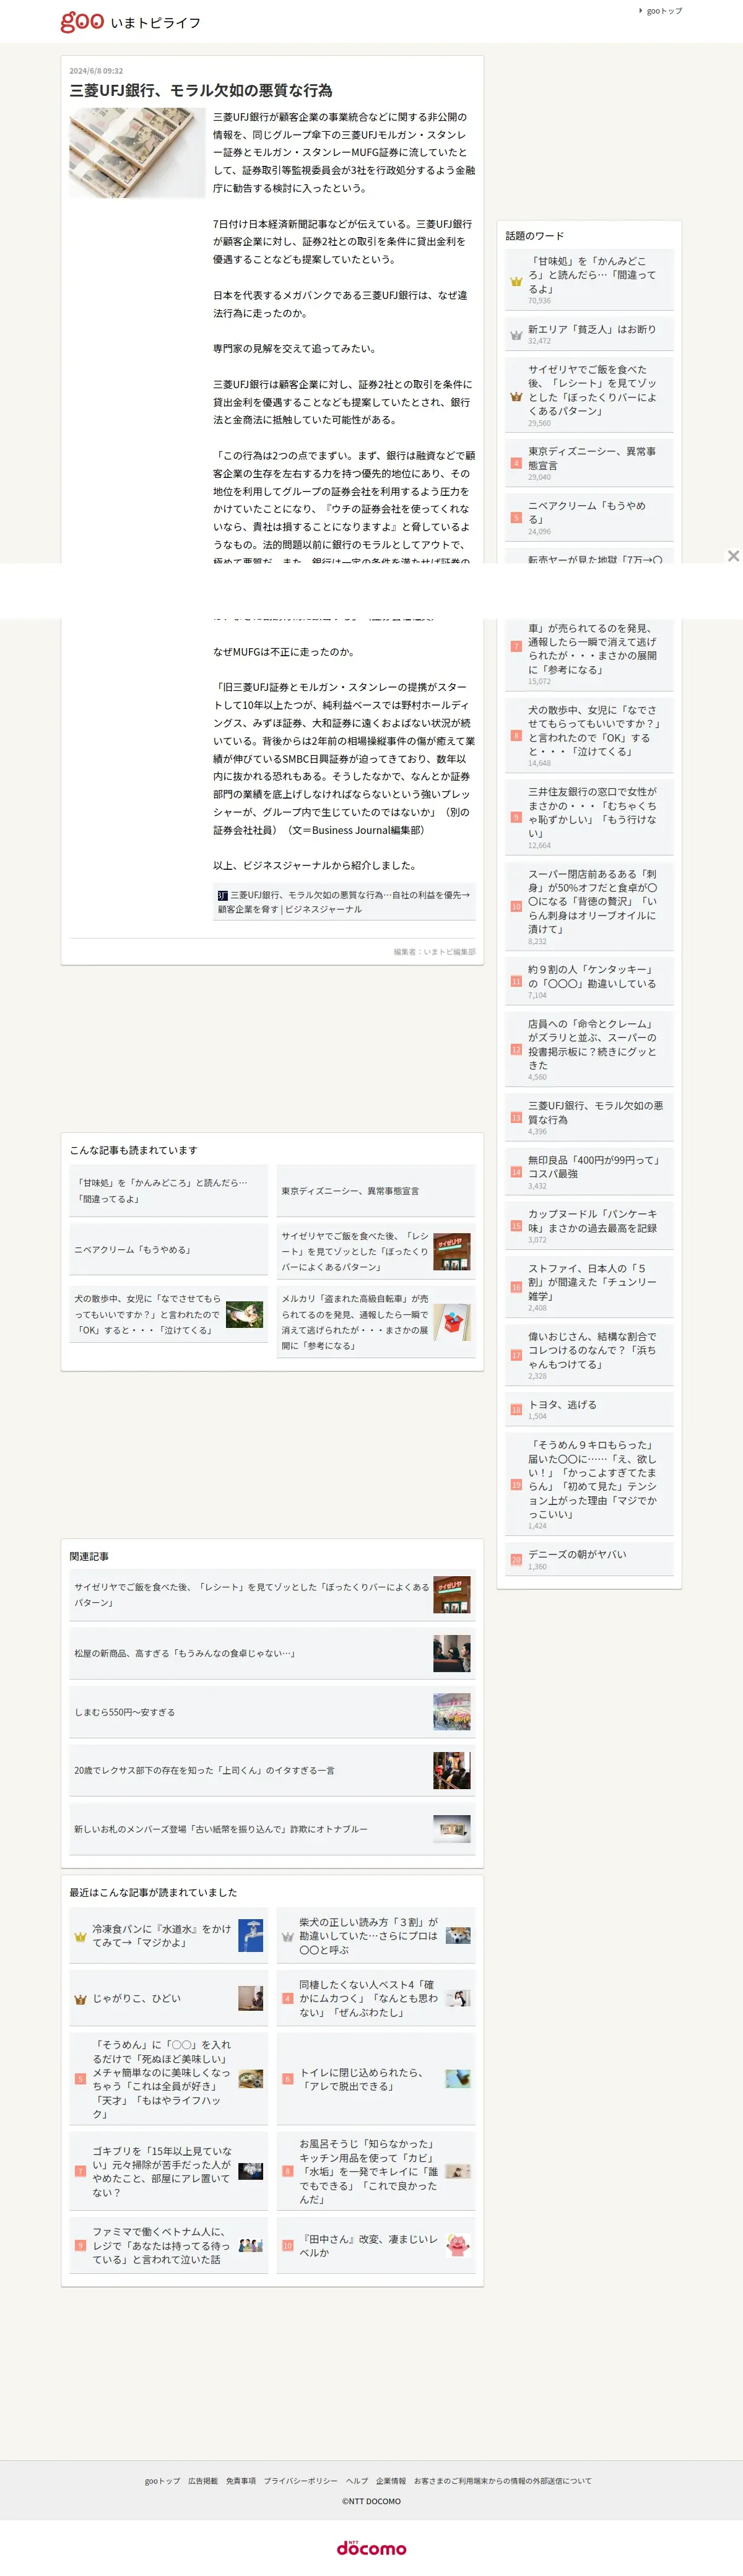Viewport: 743px width, 2576px height.
Task: Open also-read card ニベアクリーム「もうやめる」
Action: (x=168, y=1249)
